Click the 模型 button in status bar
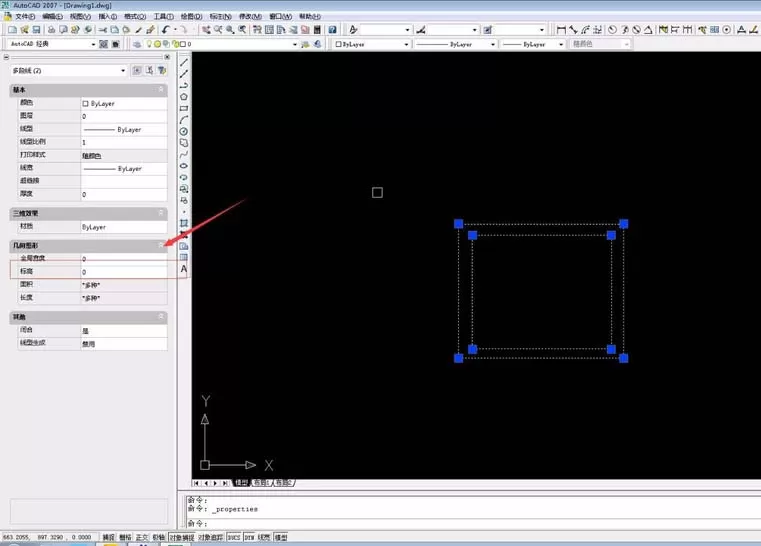 click(281, 537)
